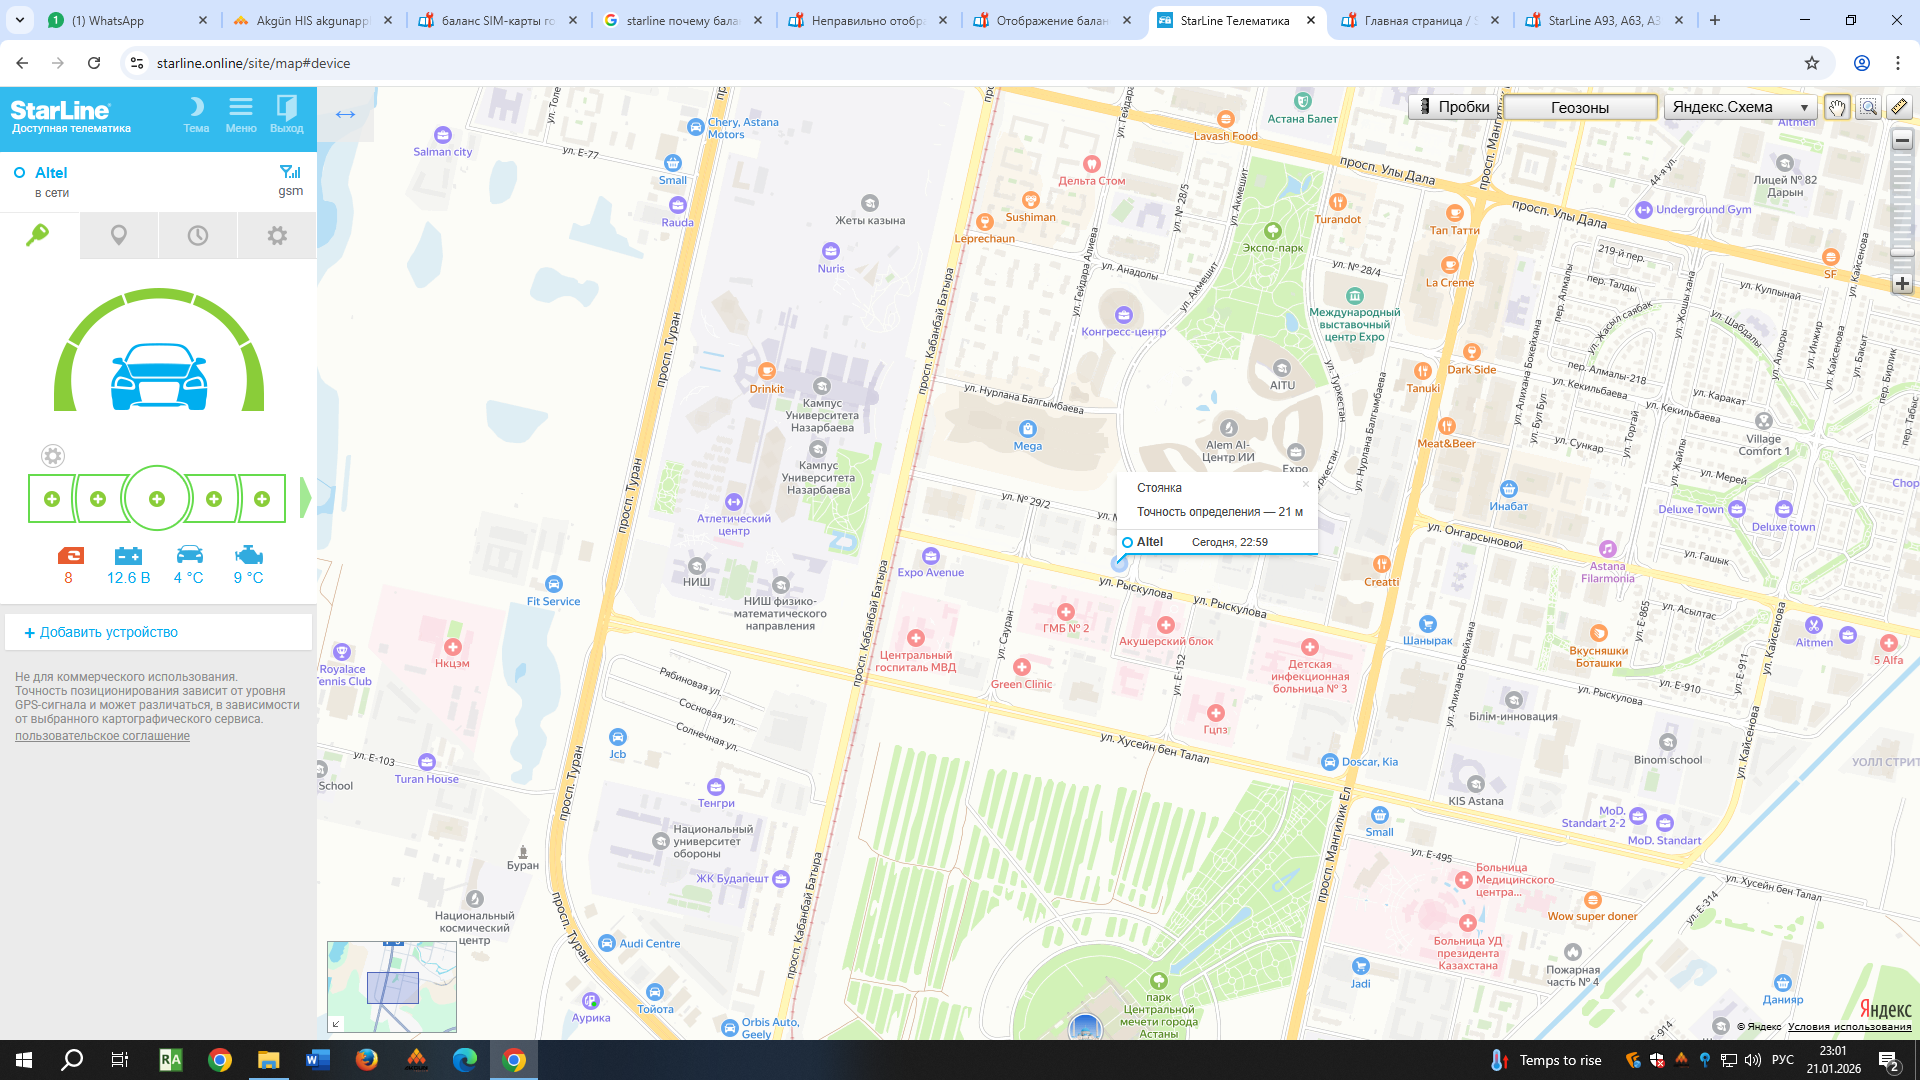Collapse the sidebar with the double arrow

(x=345, y=113)
